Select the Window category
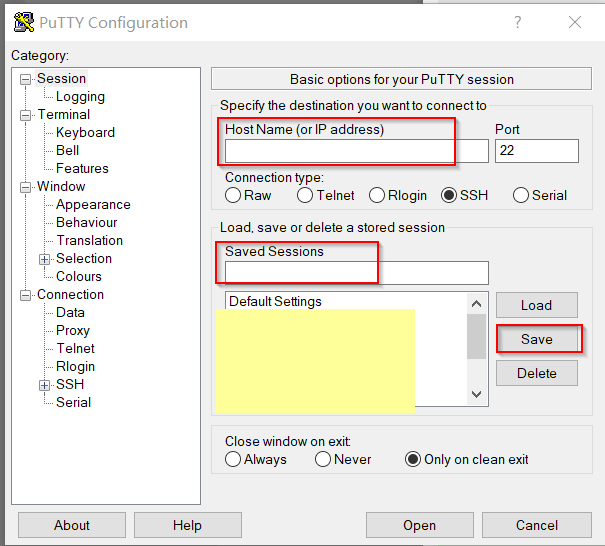Image resolution: width=605 pixels, height=546 pixels. 61,186
